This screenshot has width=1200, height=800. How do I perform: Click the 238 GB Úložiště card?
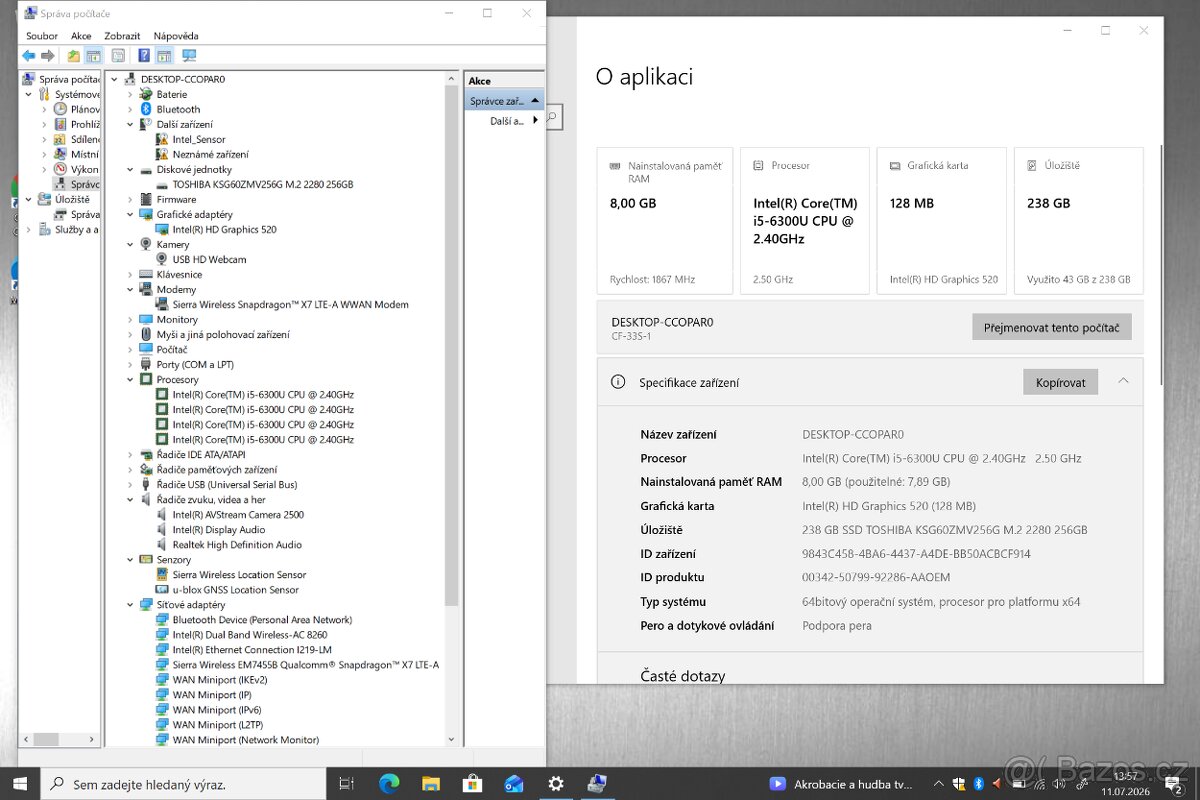coord(1078,221)
